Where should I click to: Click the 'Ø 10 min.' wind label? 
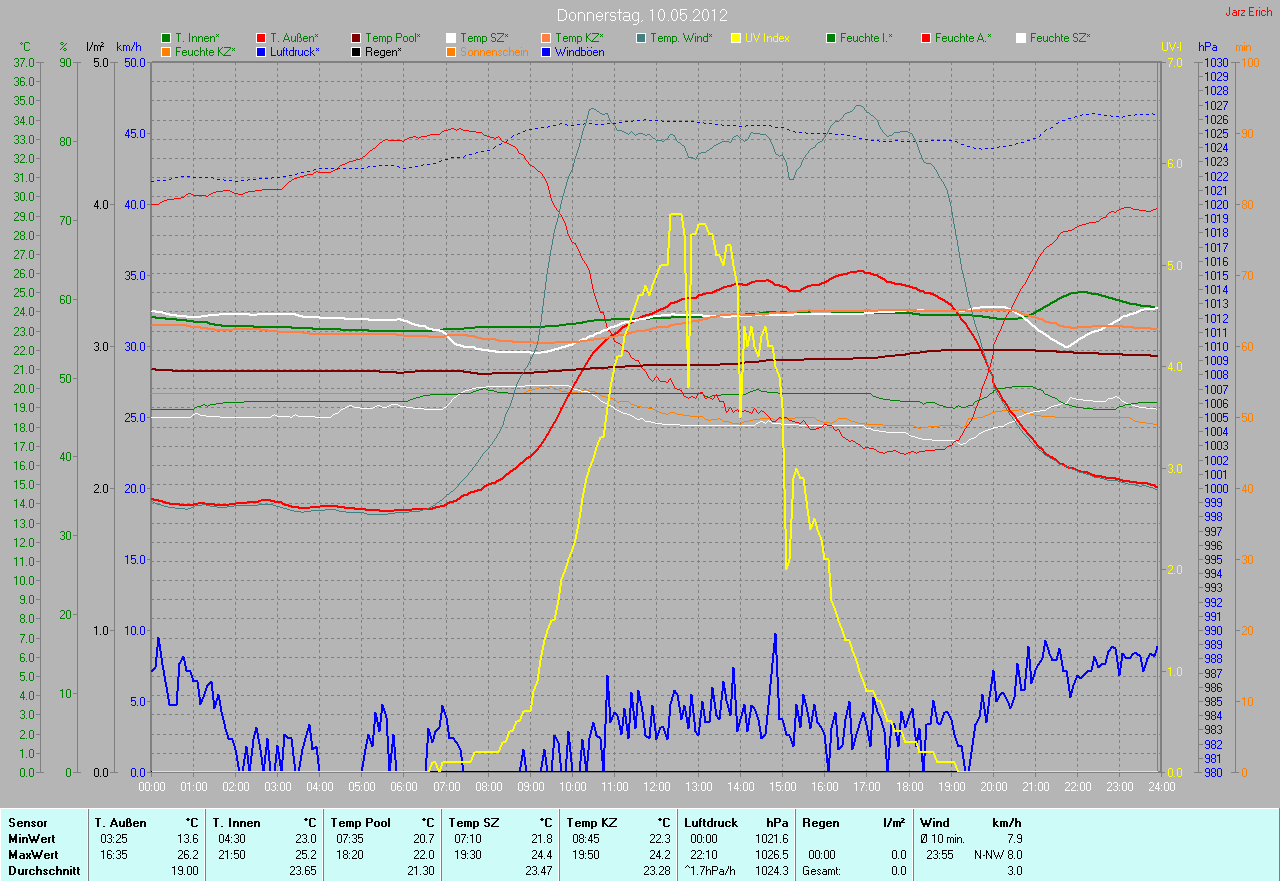(x=942, y=839)
